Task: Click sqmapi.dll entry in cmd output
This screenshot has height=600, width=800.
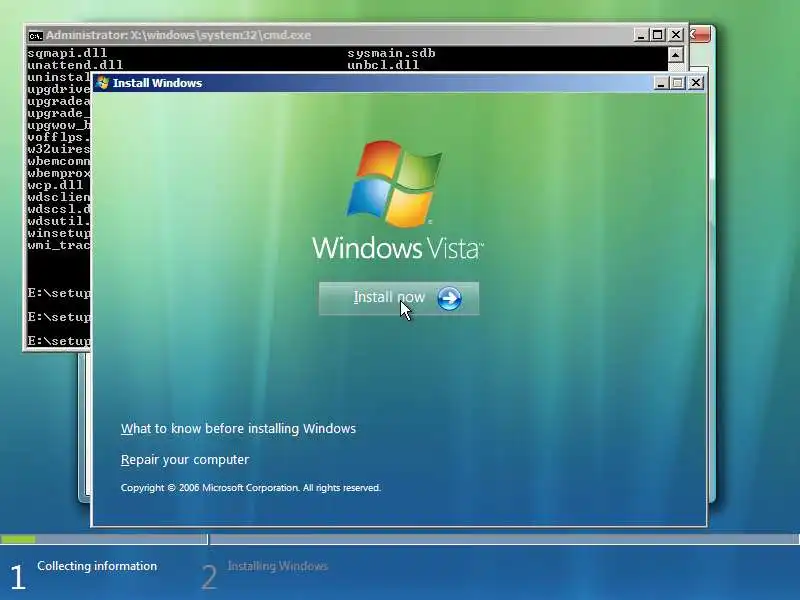Action: click(67, 53)
